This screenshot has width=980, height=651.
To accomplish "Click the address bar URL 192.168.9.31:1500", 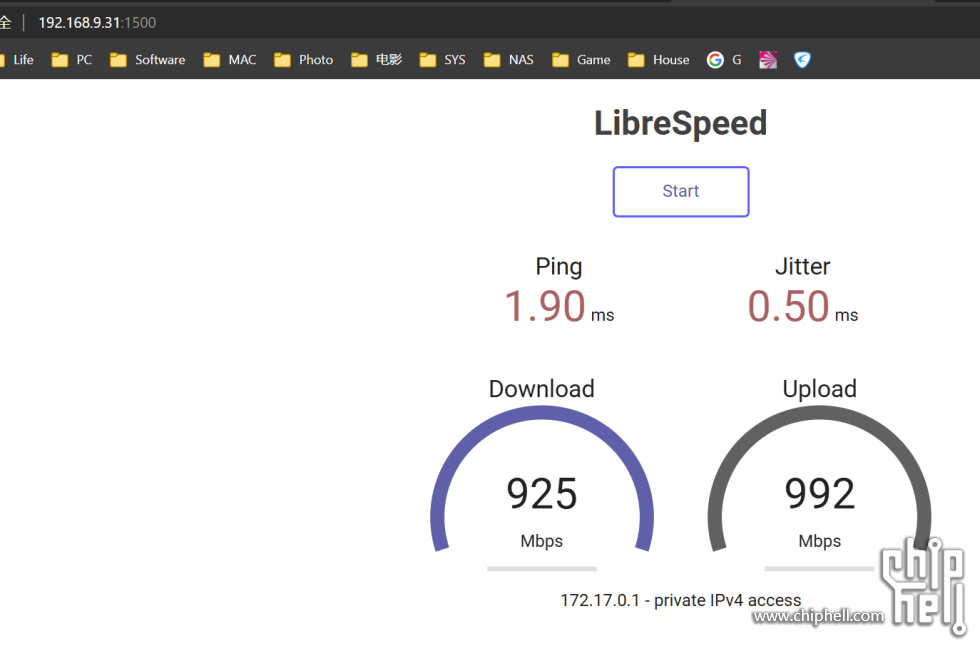I will (x=98, y=23).
